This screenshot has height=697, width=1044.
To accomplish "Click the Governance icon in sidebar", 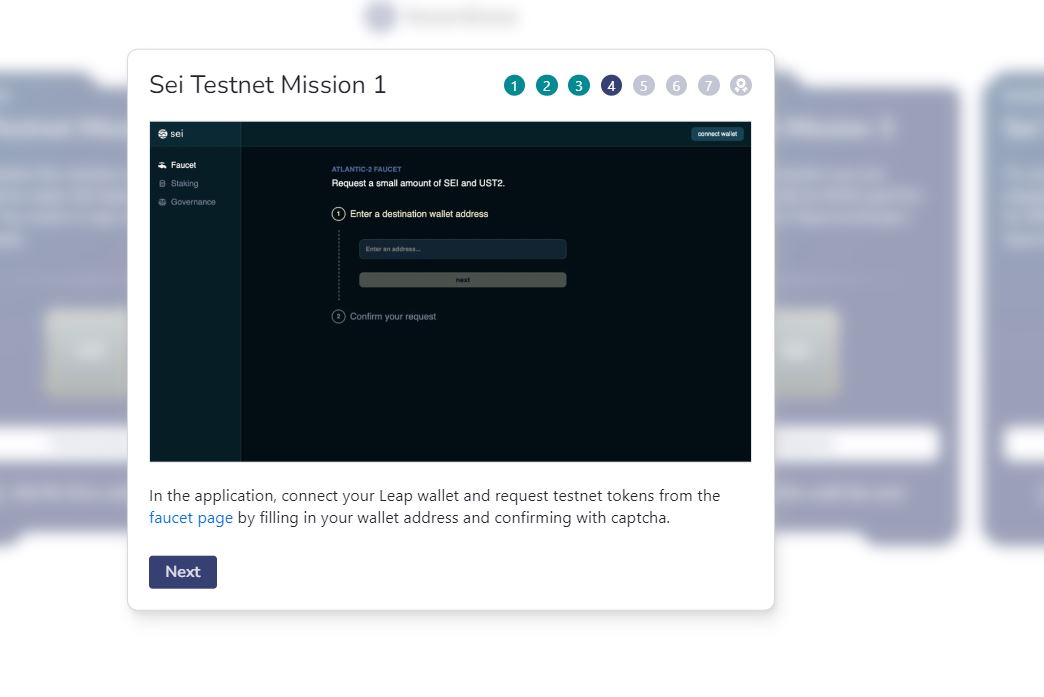I will pyautogui.click(x=162, y=202).
